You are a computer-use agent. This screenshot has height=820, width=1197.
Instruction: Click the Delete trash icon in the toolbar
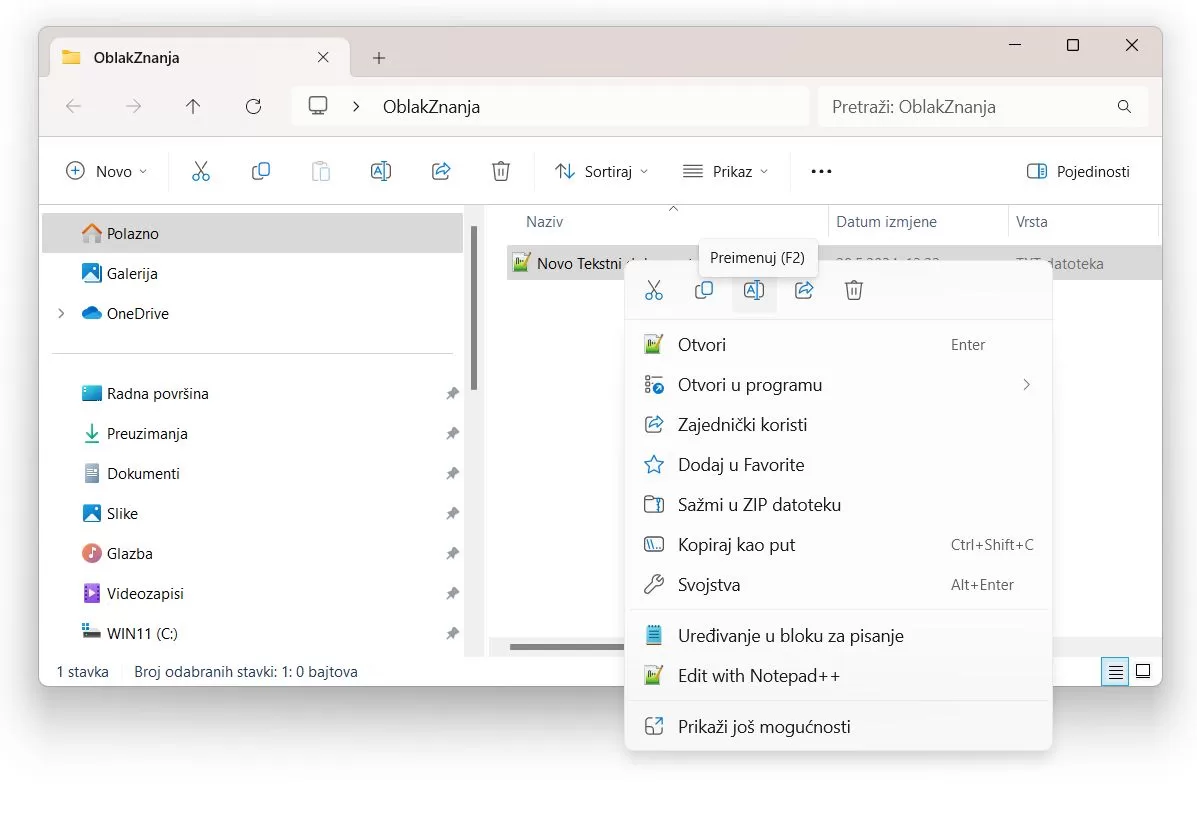tap(501, 171)
